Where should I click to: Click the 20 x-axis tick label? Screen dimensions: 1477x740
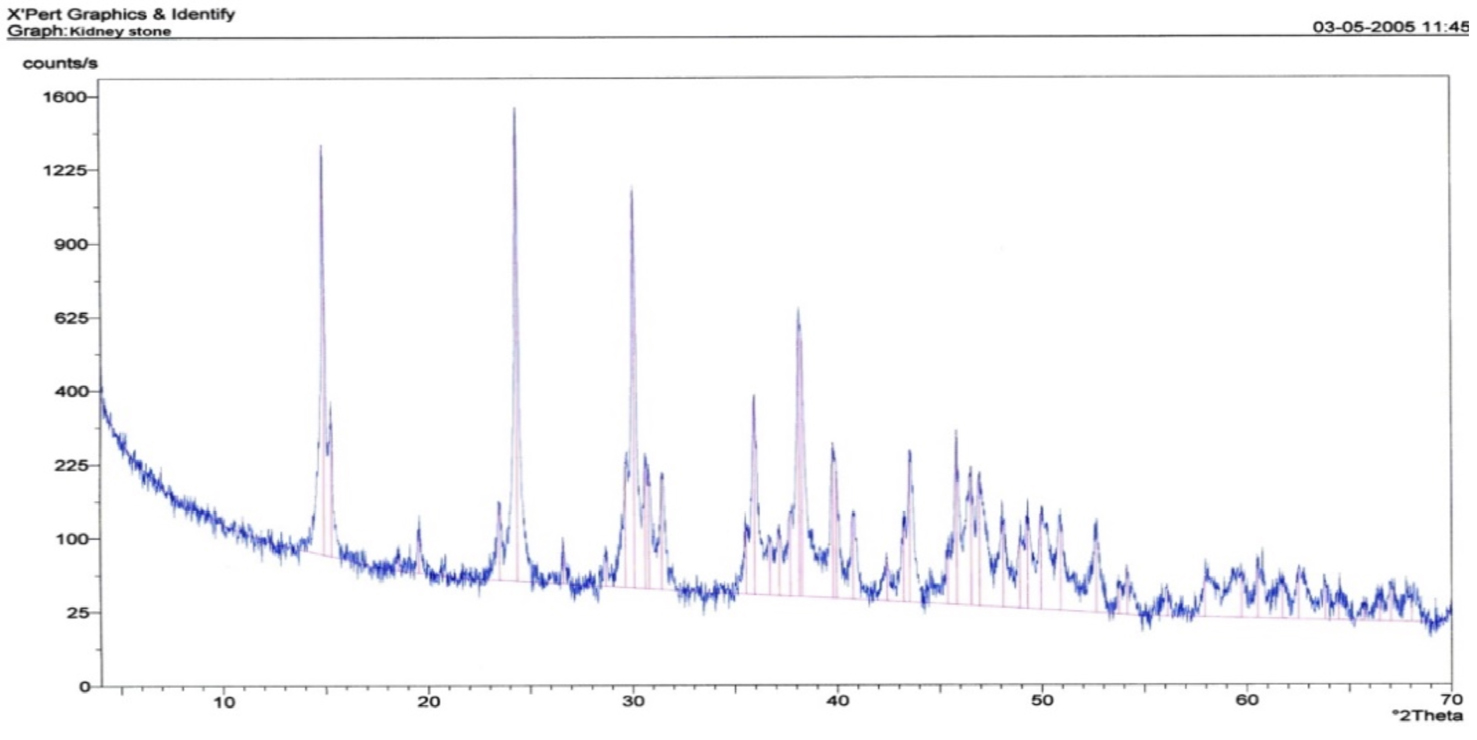point(429,701)
